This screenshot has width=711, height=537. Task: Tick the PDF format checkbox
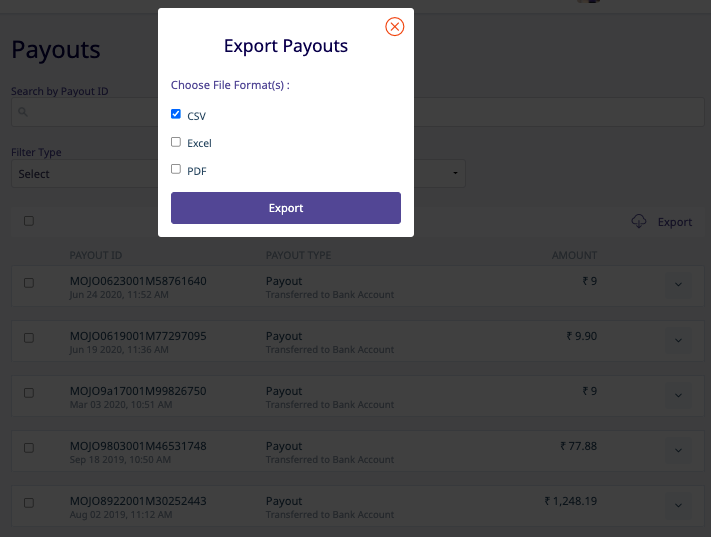[176, 169]
